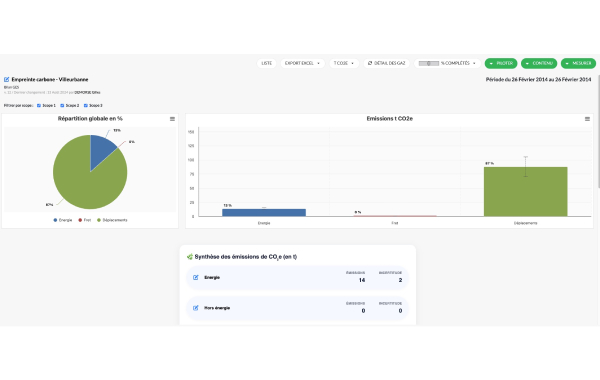This screenshot has height=380, width=600.
Task: Open the Répartition globale chart hamburger menu
Action: (172, 119)
